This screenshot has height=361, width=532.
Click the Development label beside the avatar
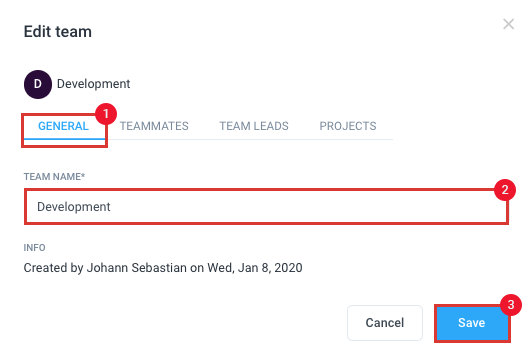click(x=93, y=84)
